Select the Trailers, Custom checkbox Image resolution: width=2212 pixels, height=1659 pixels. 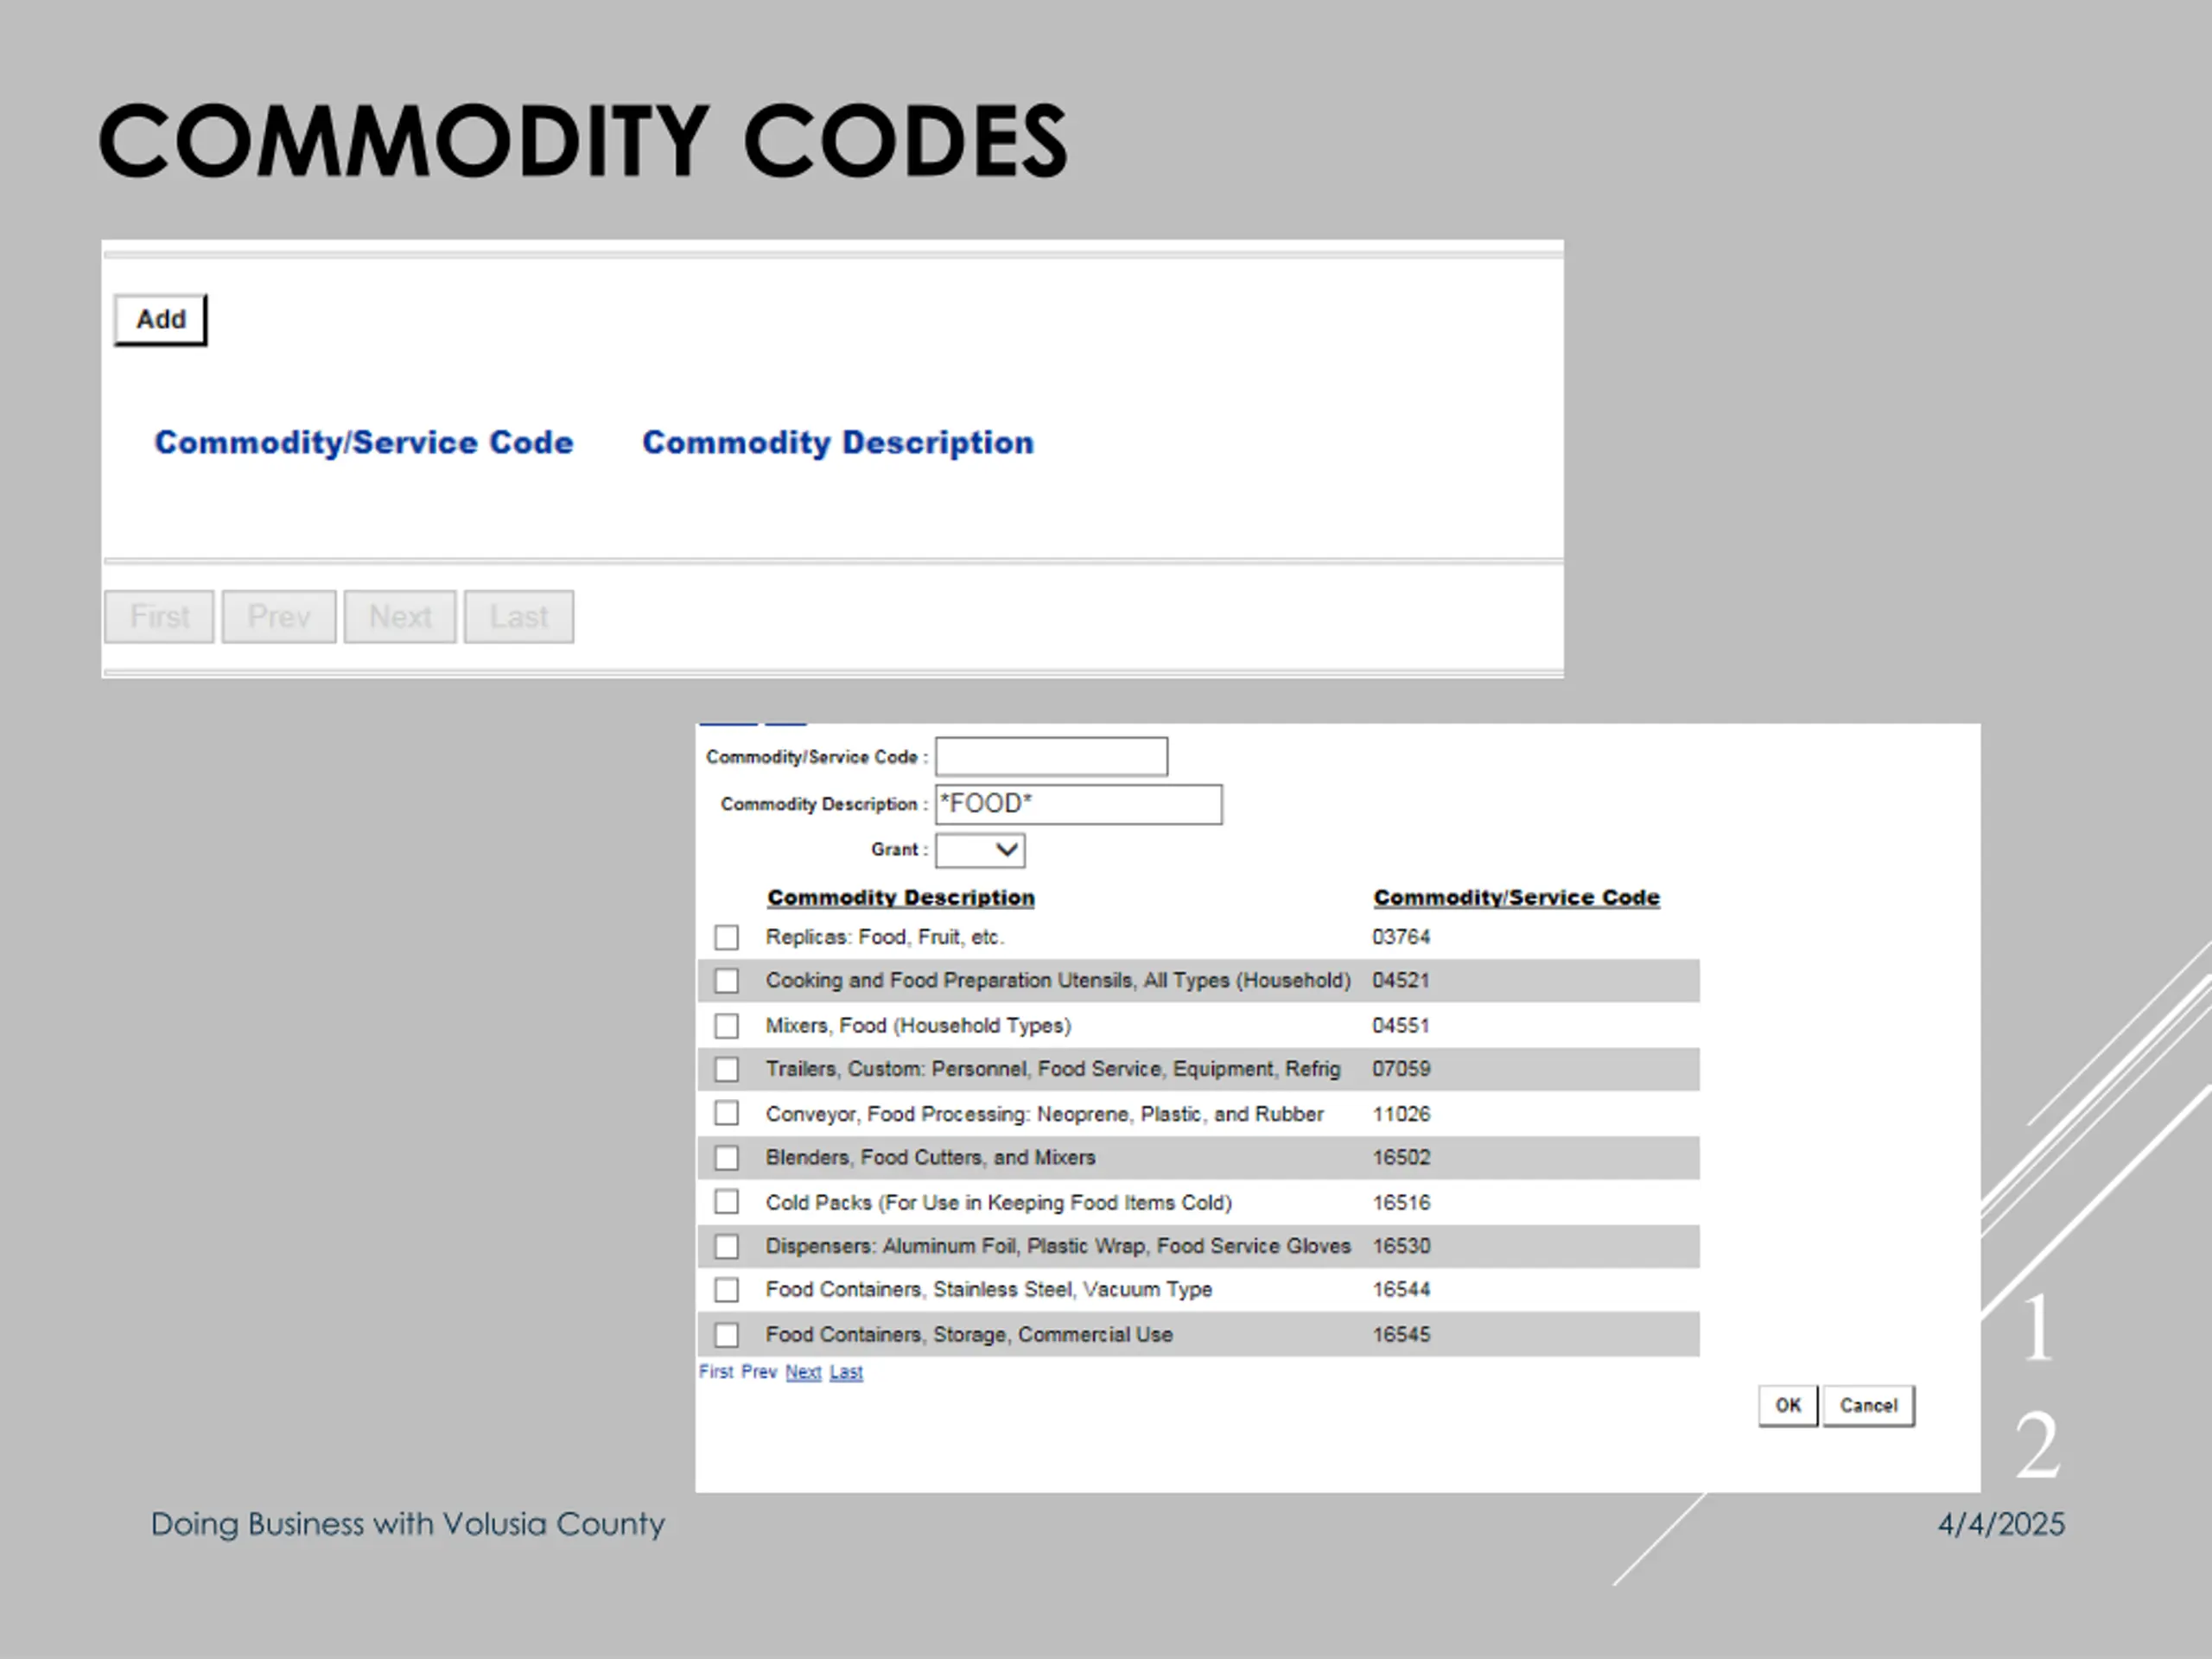click(x=727, y=1069)
